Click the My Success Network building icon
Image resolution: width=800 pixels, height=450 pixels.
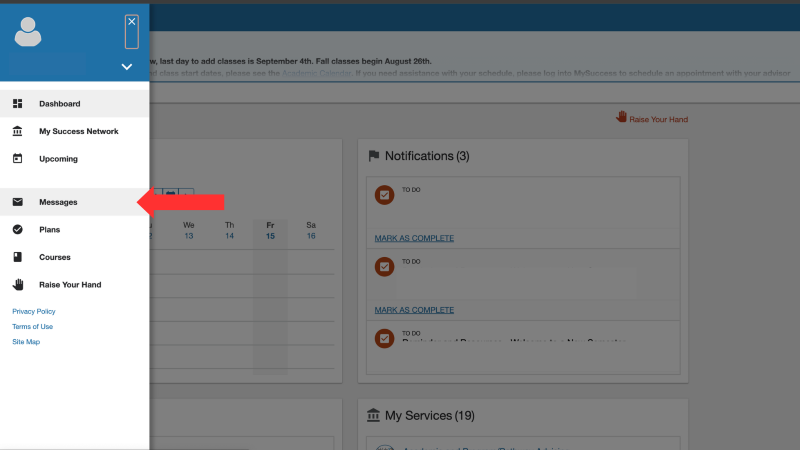coord(17,131)
